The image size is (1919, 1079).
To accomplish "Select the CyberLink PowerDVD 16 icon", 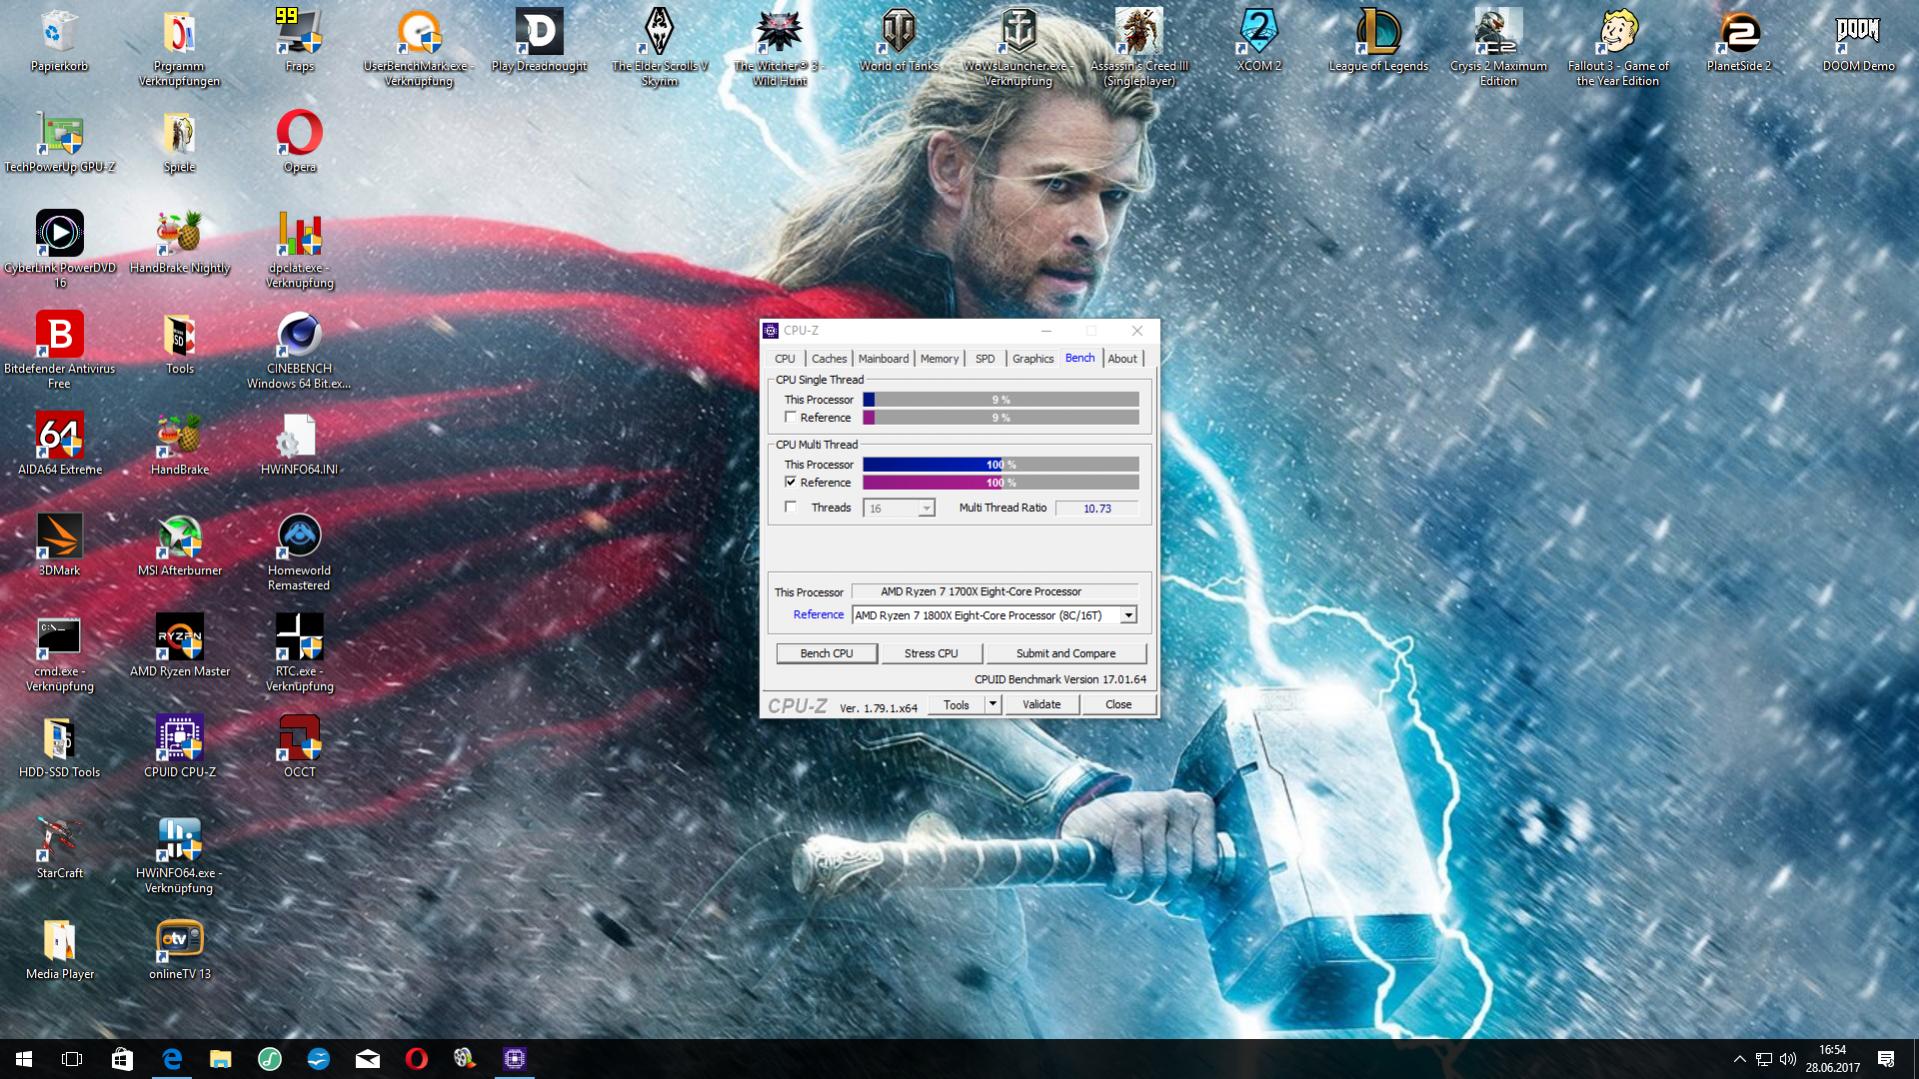I will (x=59, y=249).
